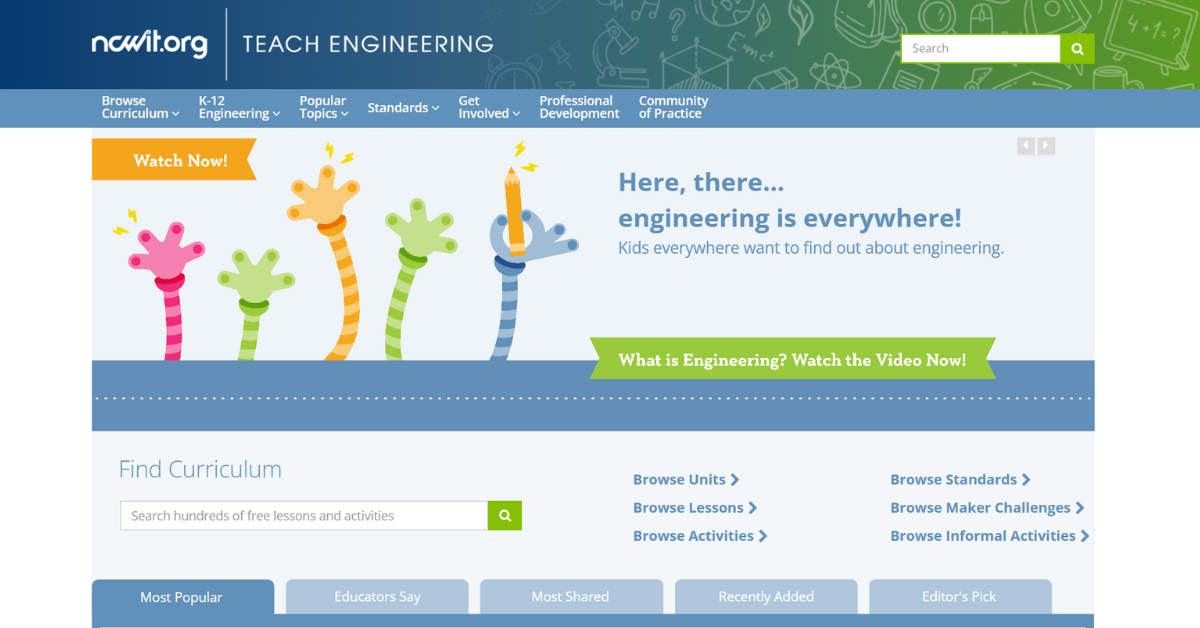Go to previous carousel slide arrow
Viewport: 1200px width, 628px height.
point(1026,146)
